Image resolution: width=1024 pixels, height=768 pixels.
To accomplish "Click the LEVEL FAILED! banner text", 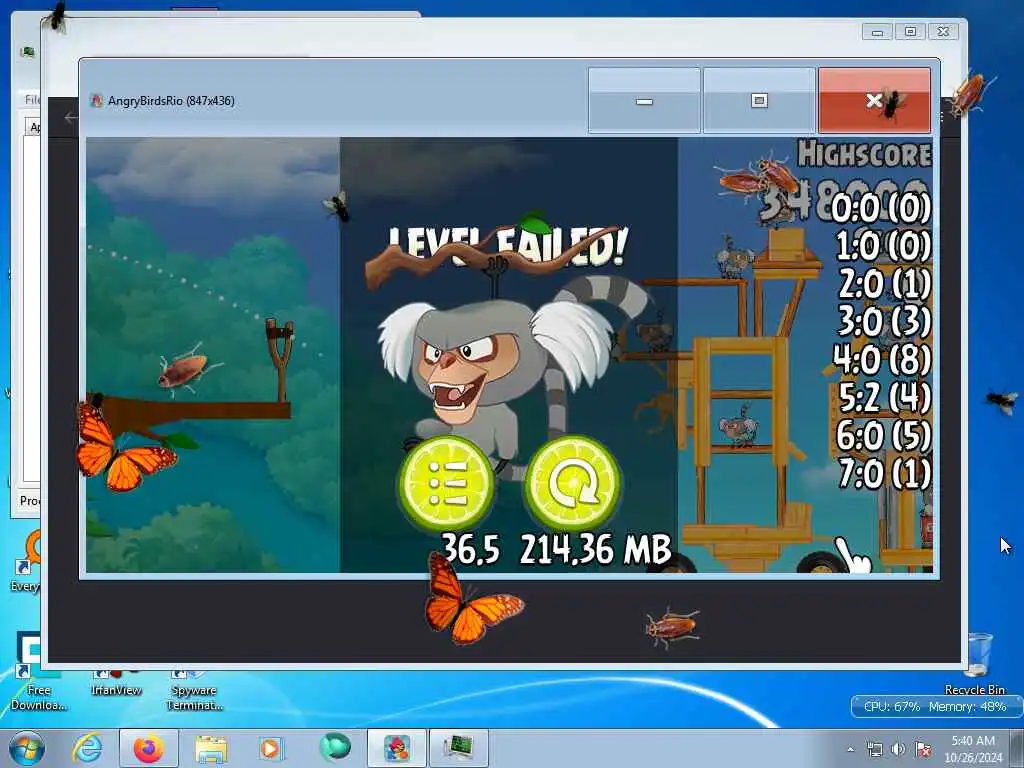I will tap(508, 246).
